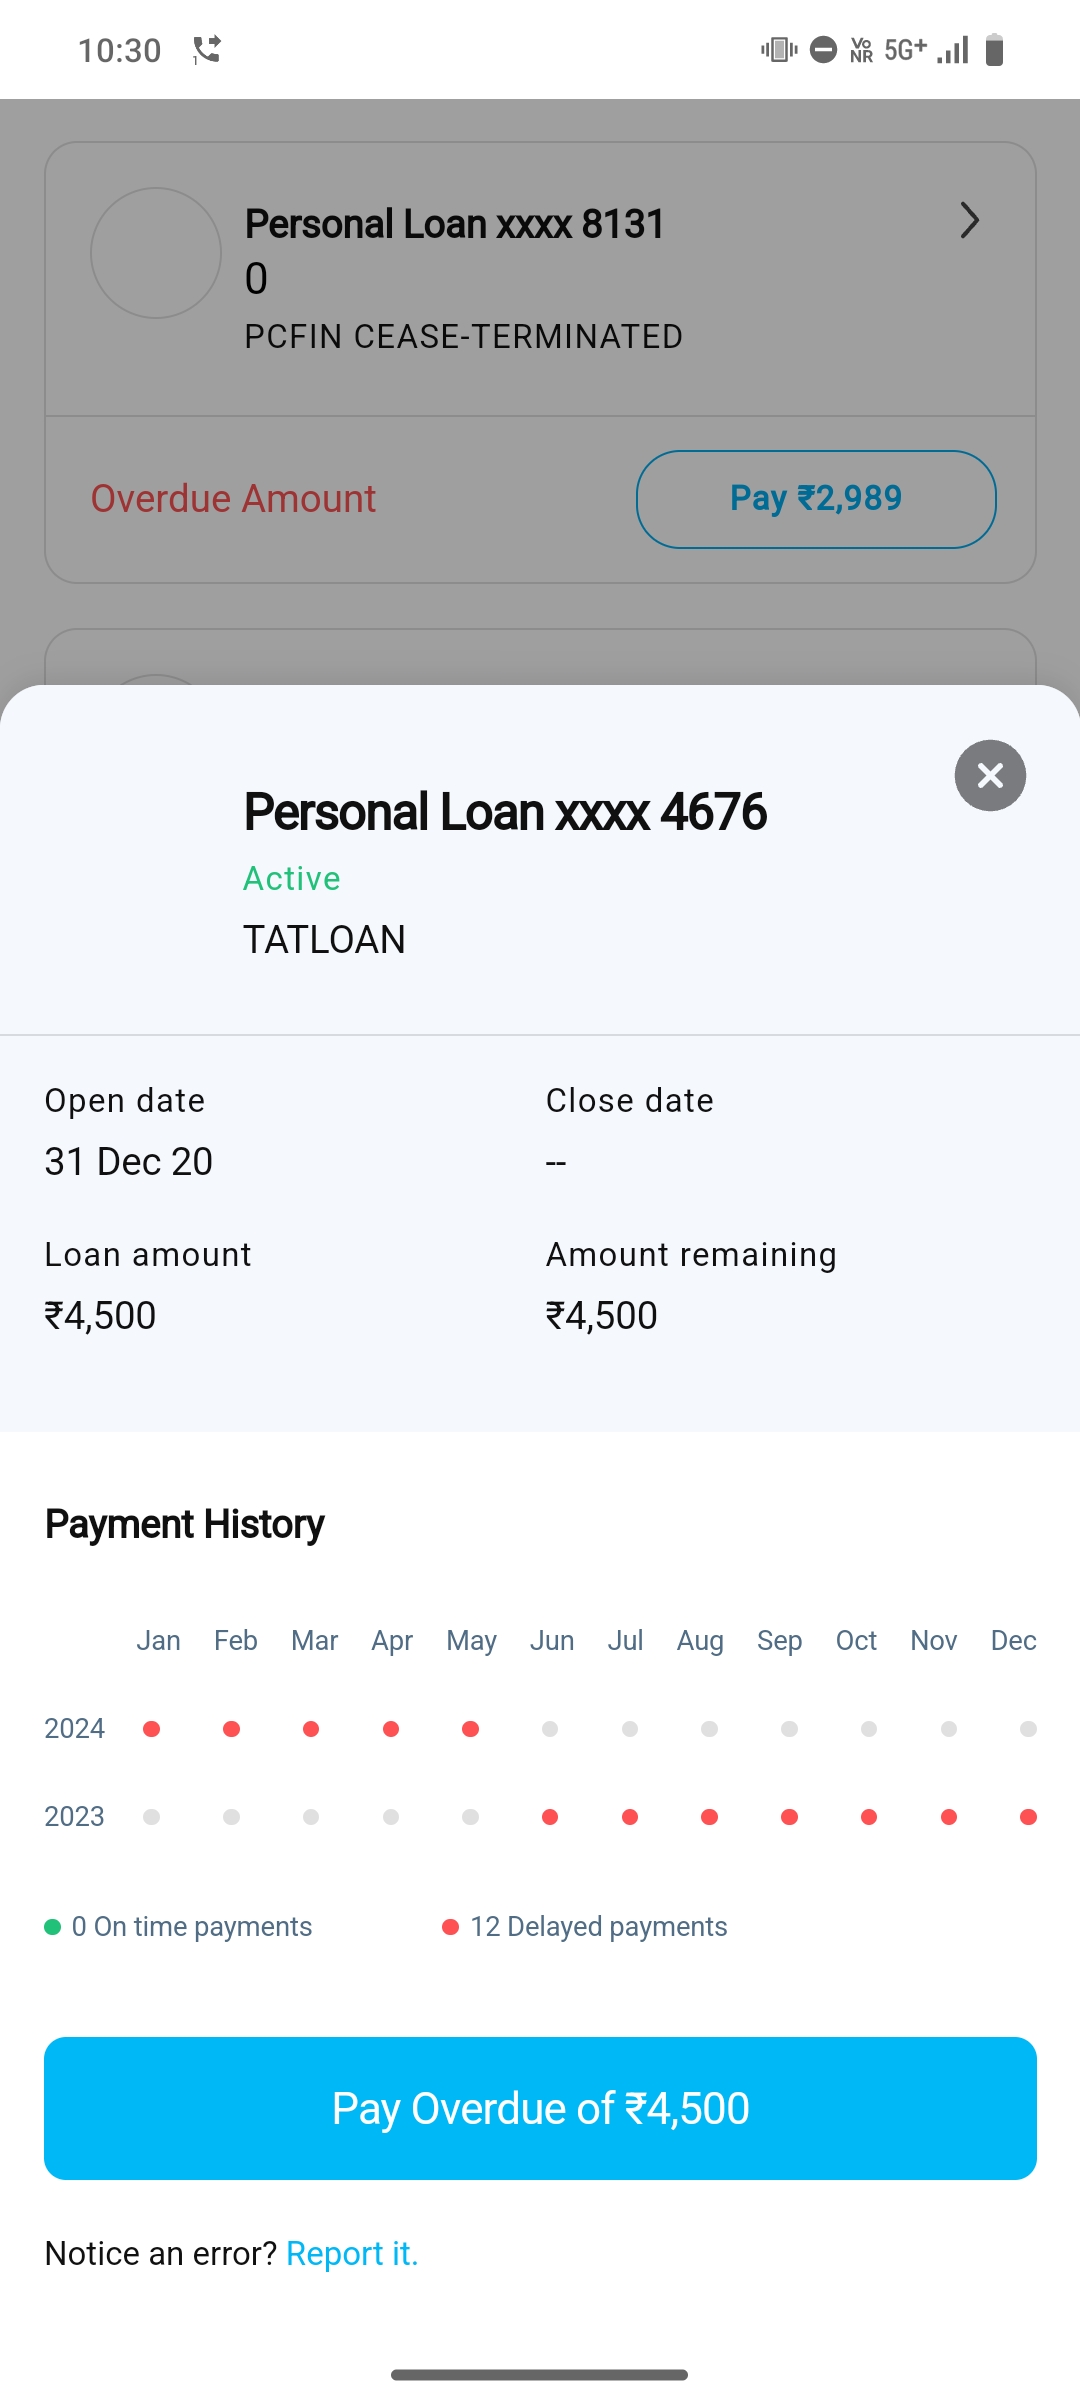Tap the June 2023 delayed payment dot
The height and width of the screenshot is (2408, 1080).
[x=550, y=1817]
